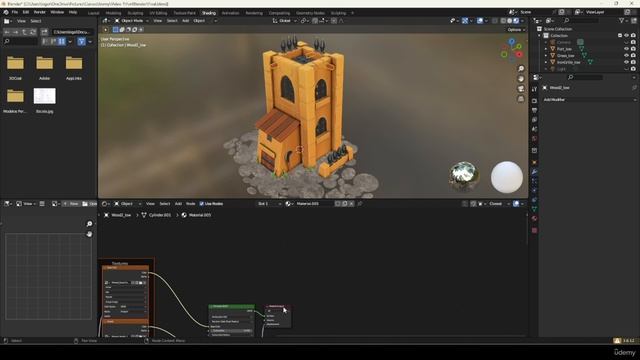640x360 pixels.
Task: Open the outliner filter dropdown
Action: point(623,20)
